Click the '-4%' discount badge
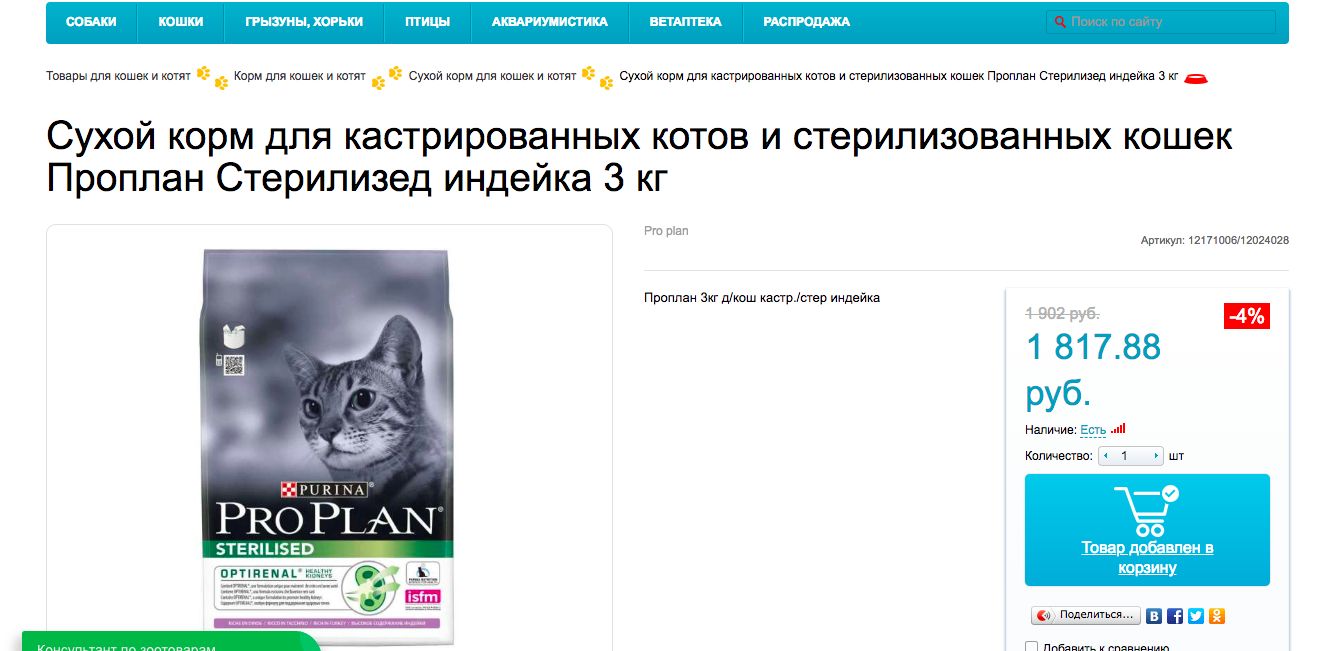The image size is (1338, 651). coord(1247,316)
